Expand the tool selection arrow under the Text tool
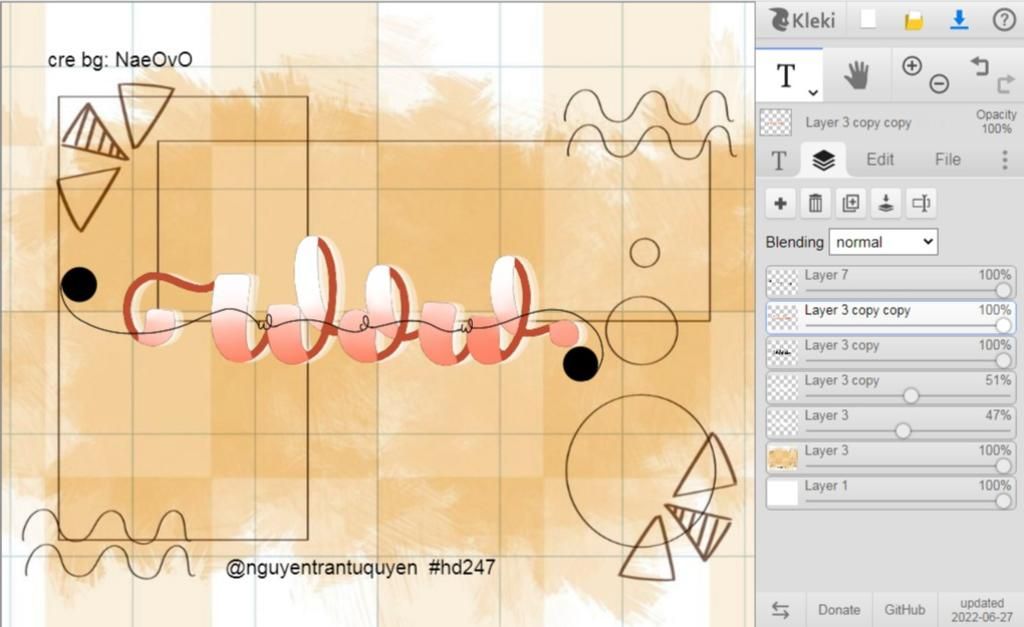The image size is (1024, 627). pos(813,93)
